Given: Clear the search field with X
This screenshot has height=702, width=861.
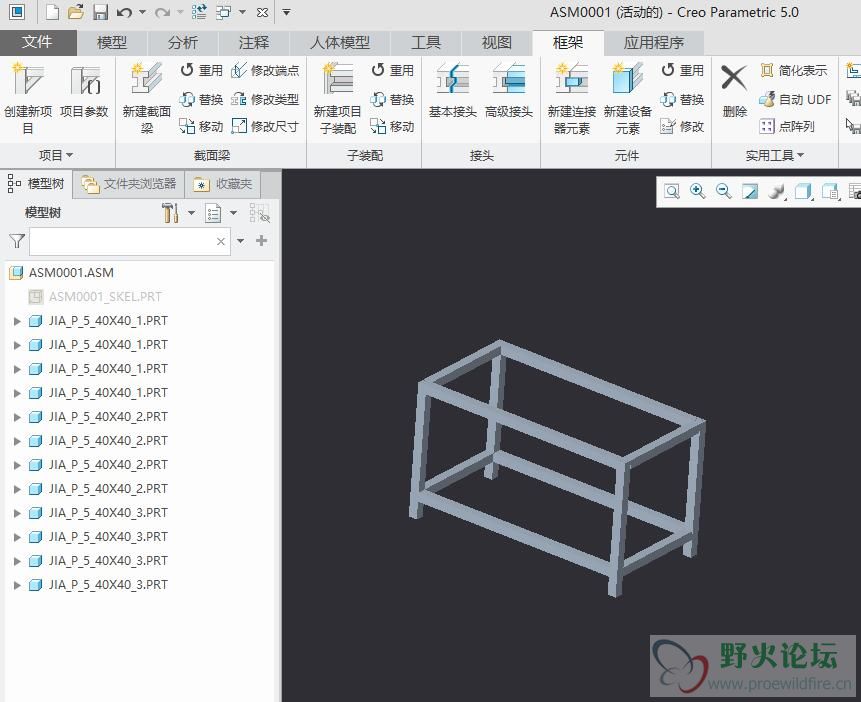Looking at the screenshot, I should [x=221, y=241].
